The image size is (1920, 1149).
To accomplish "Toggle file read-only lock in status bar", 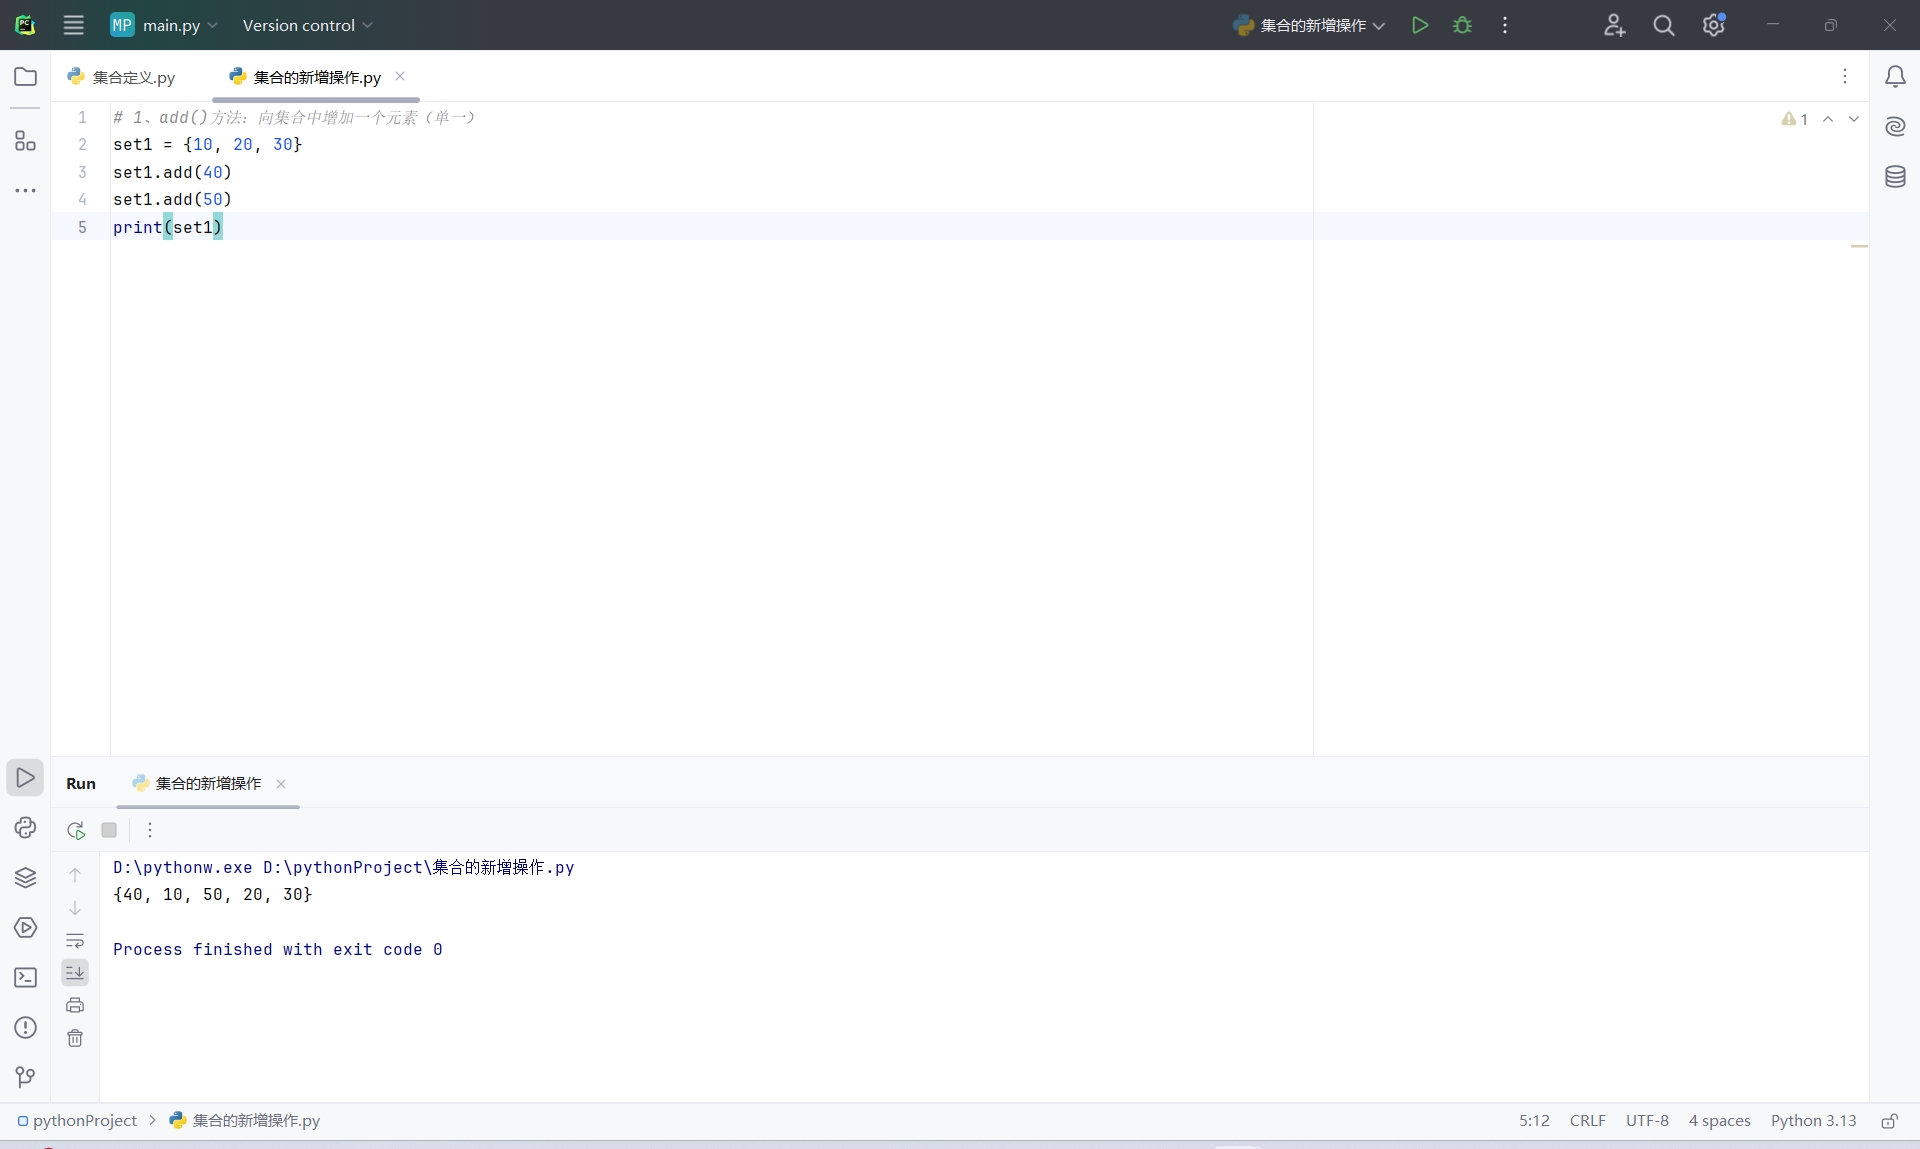I will pyautogui.click(x=1889, y=1121).
